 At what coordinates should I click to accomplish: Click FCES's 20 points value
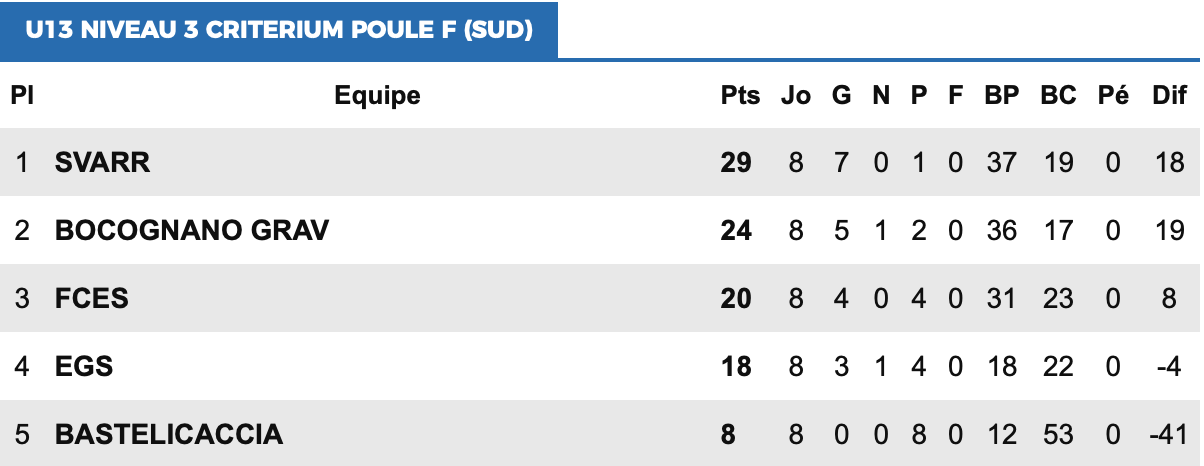736,298
